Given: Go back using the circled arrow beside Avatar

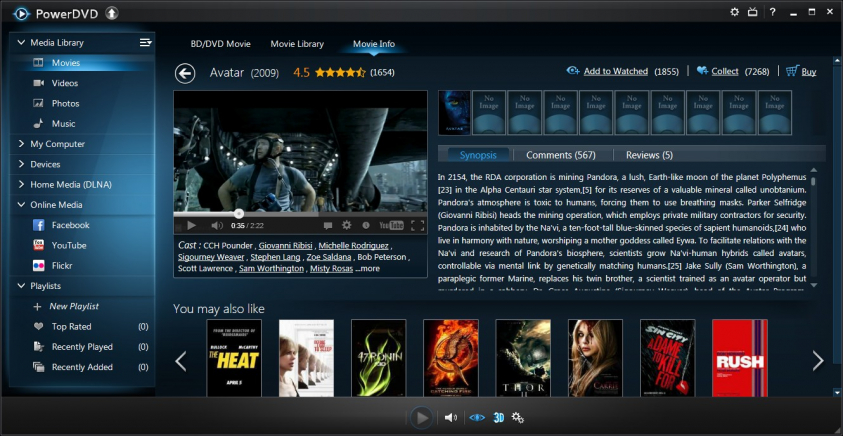Looking at the screenshot, I should [x=184, y=73].
